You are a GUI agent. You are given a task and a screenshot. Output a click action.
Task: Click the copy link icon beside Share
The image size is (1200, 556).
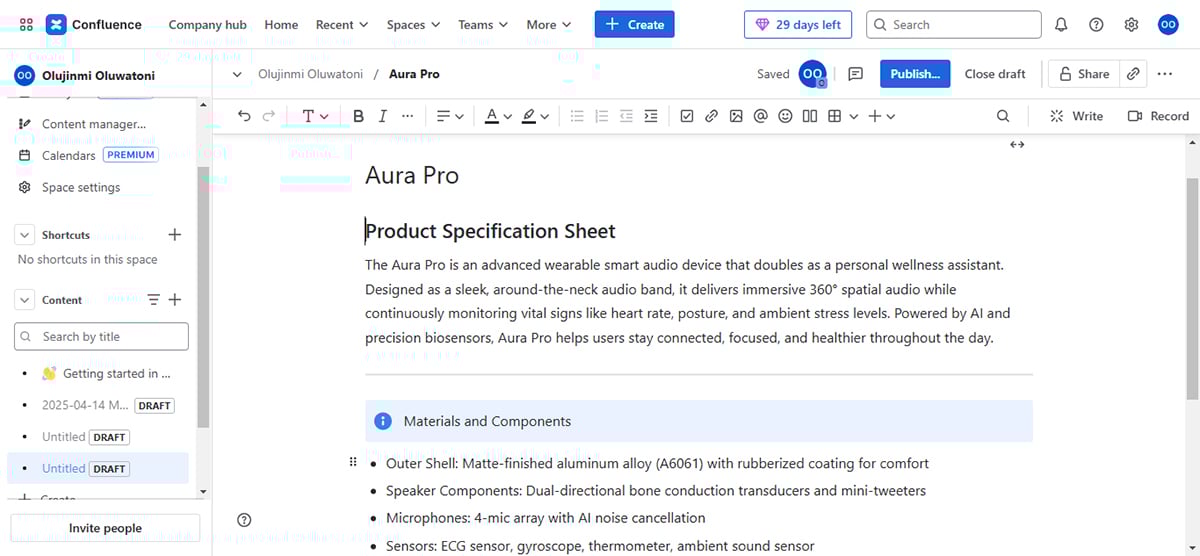click(1133, 74)
